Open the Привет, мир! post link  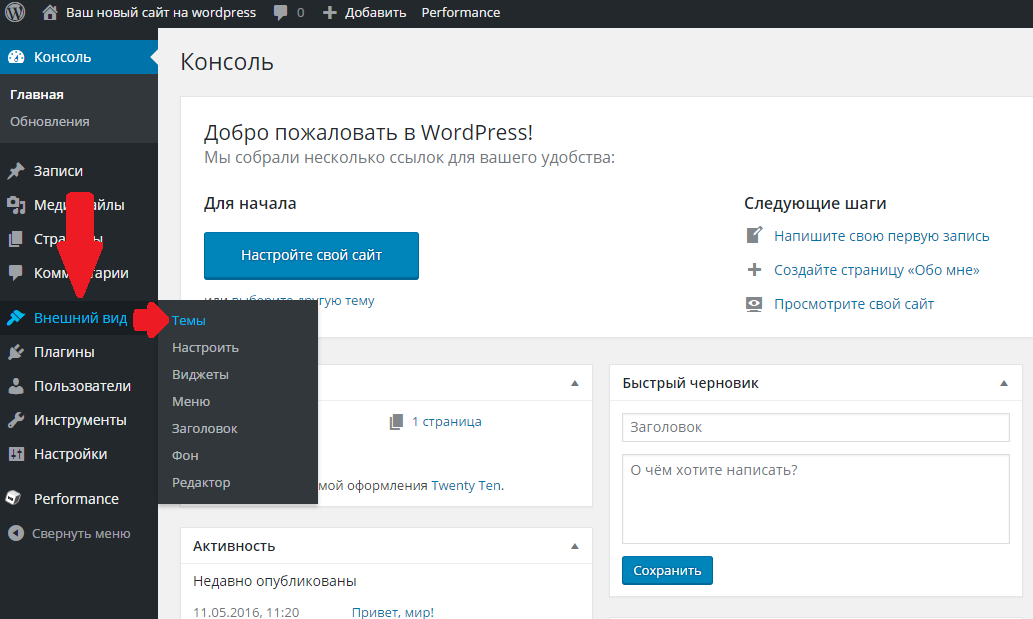pyautogui.click(x=393, y=612)
